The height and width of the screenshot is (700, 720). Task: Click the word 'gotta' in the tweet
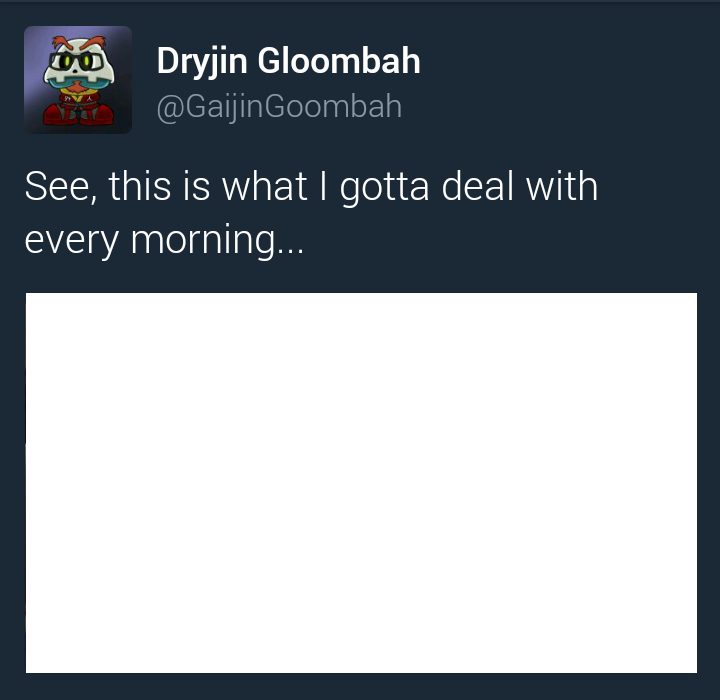(384, 187)
